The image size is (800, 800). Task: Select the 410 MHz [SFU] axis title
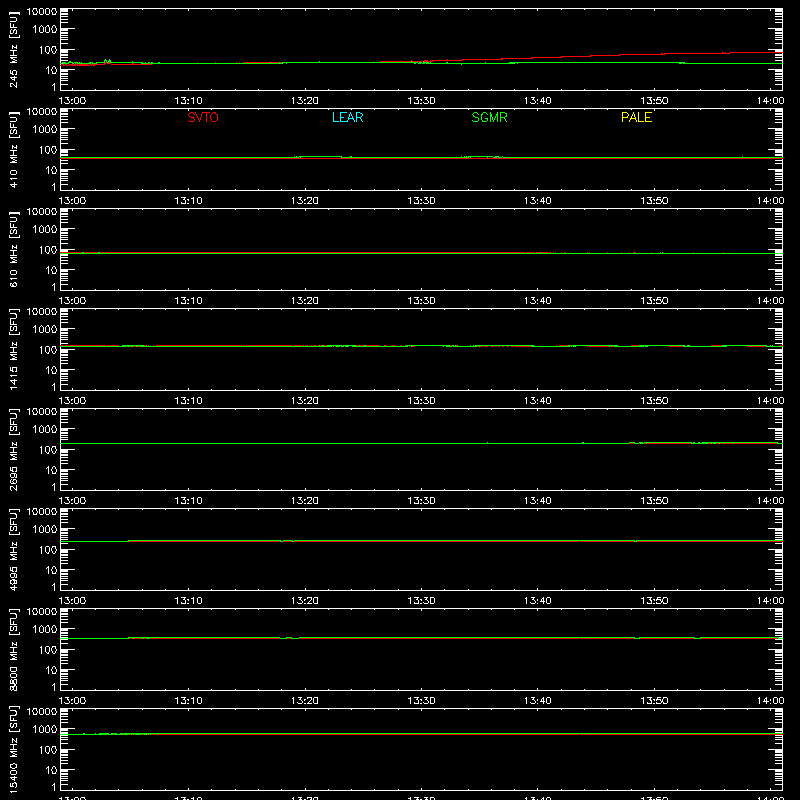point(14,149)
